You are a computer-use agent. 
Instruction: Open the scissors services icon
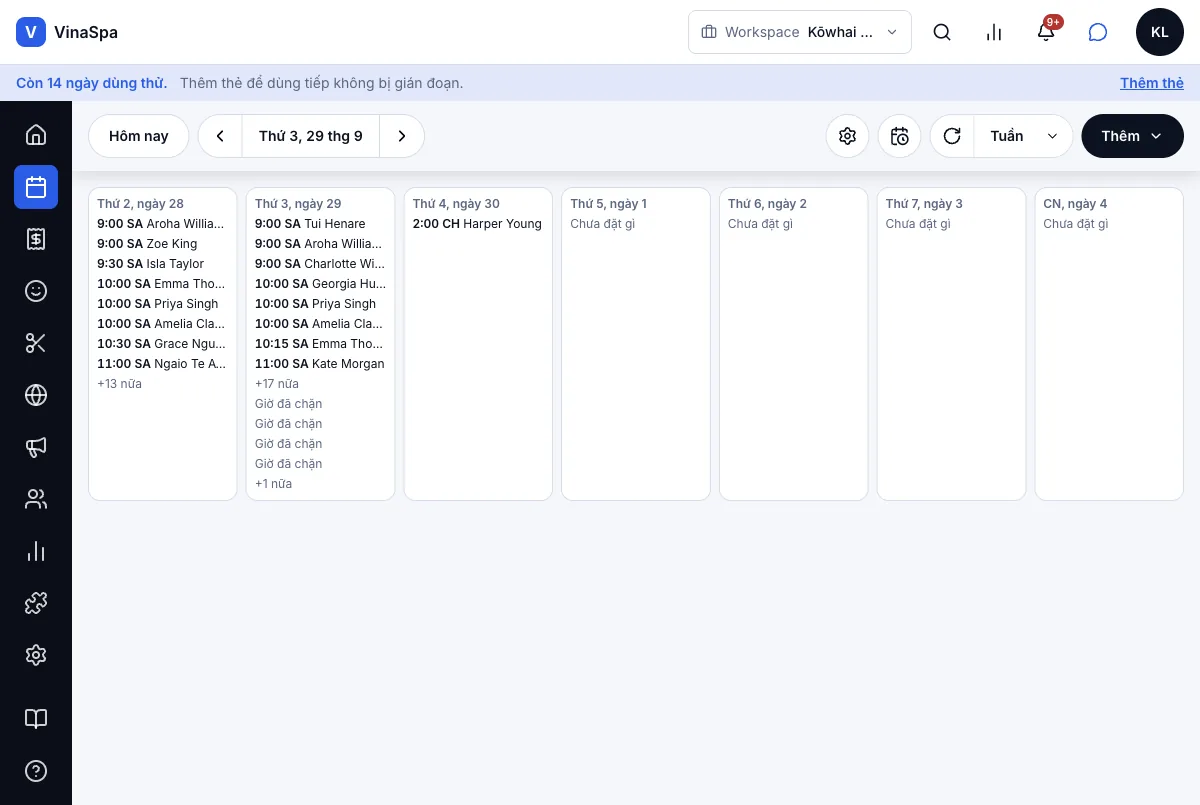(36, 343)
